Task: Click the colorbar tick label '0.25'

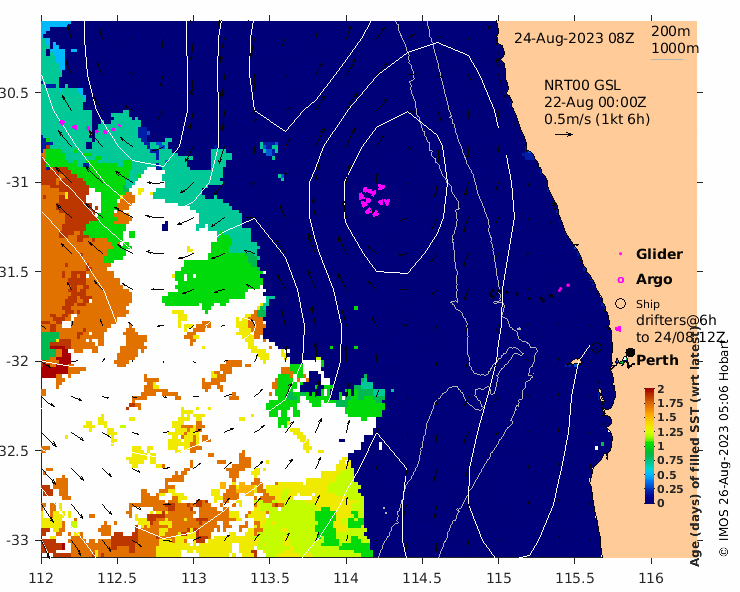Action: pyautogui.click(x=670, y=489)
